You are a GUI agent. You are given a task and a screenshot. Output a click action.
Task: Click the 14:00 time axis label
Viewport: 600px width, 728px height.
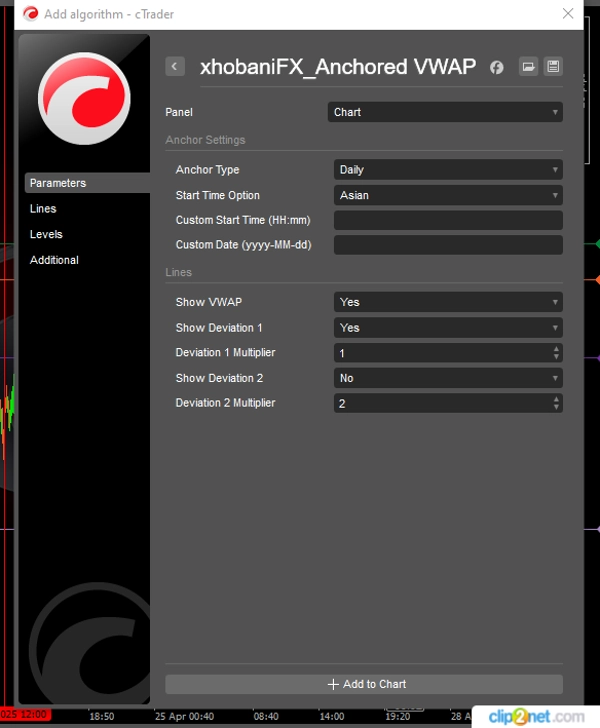[332, 716]
